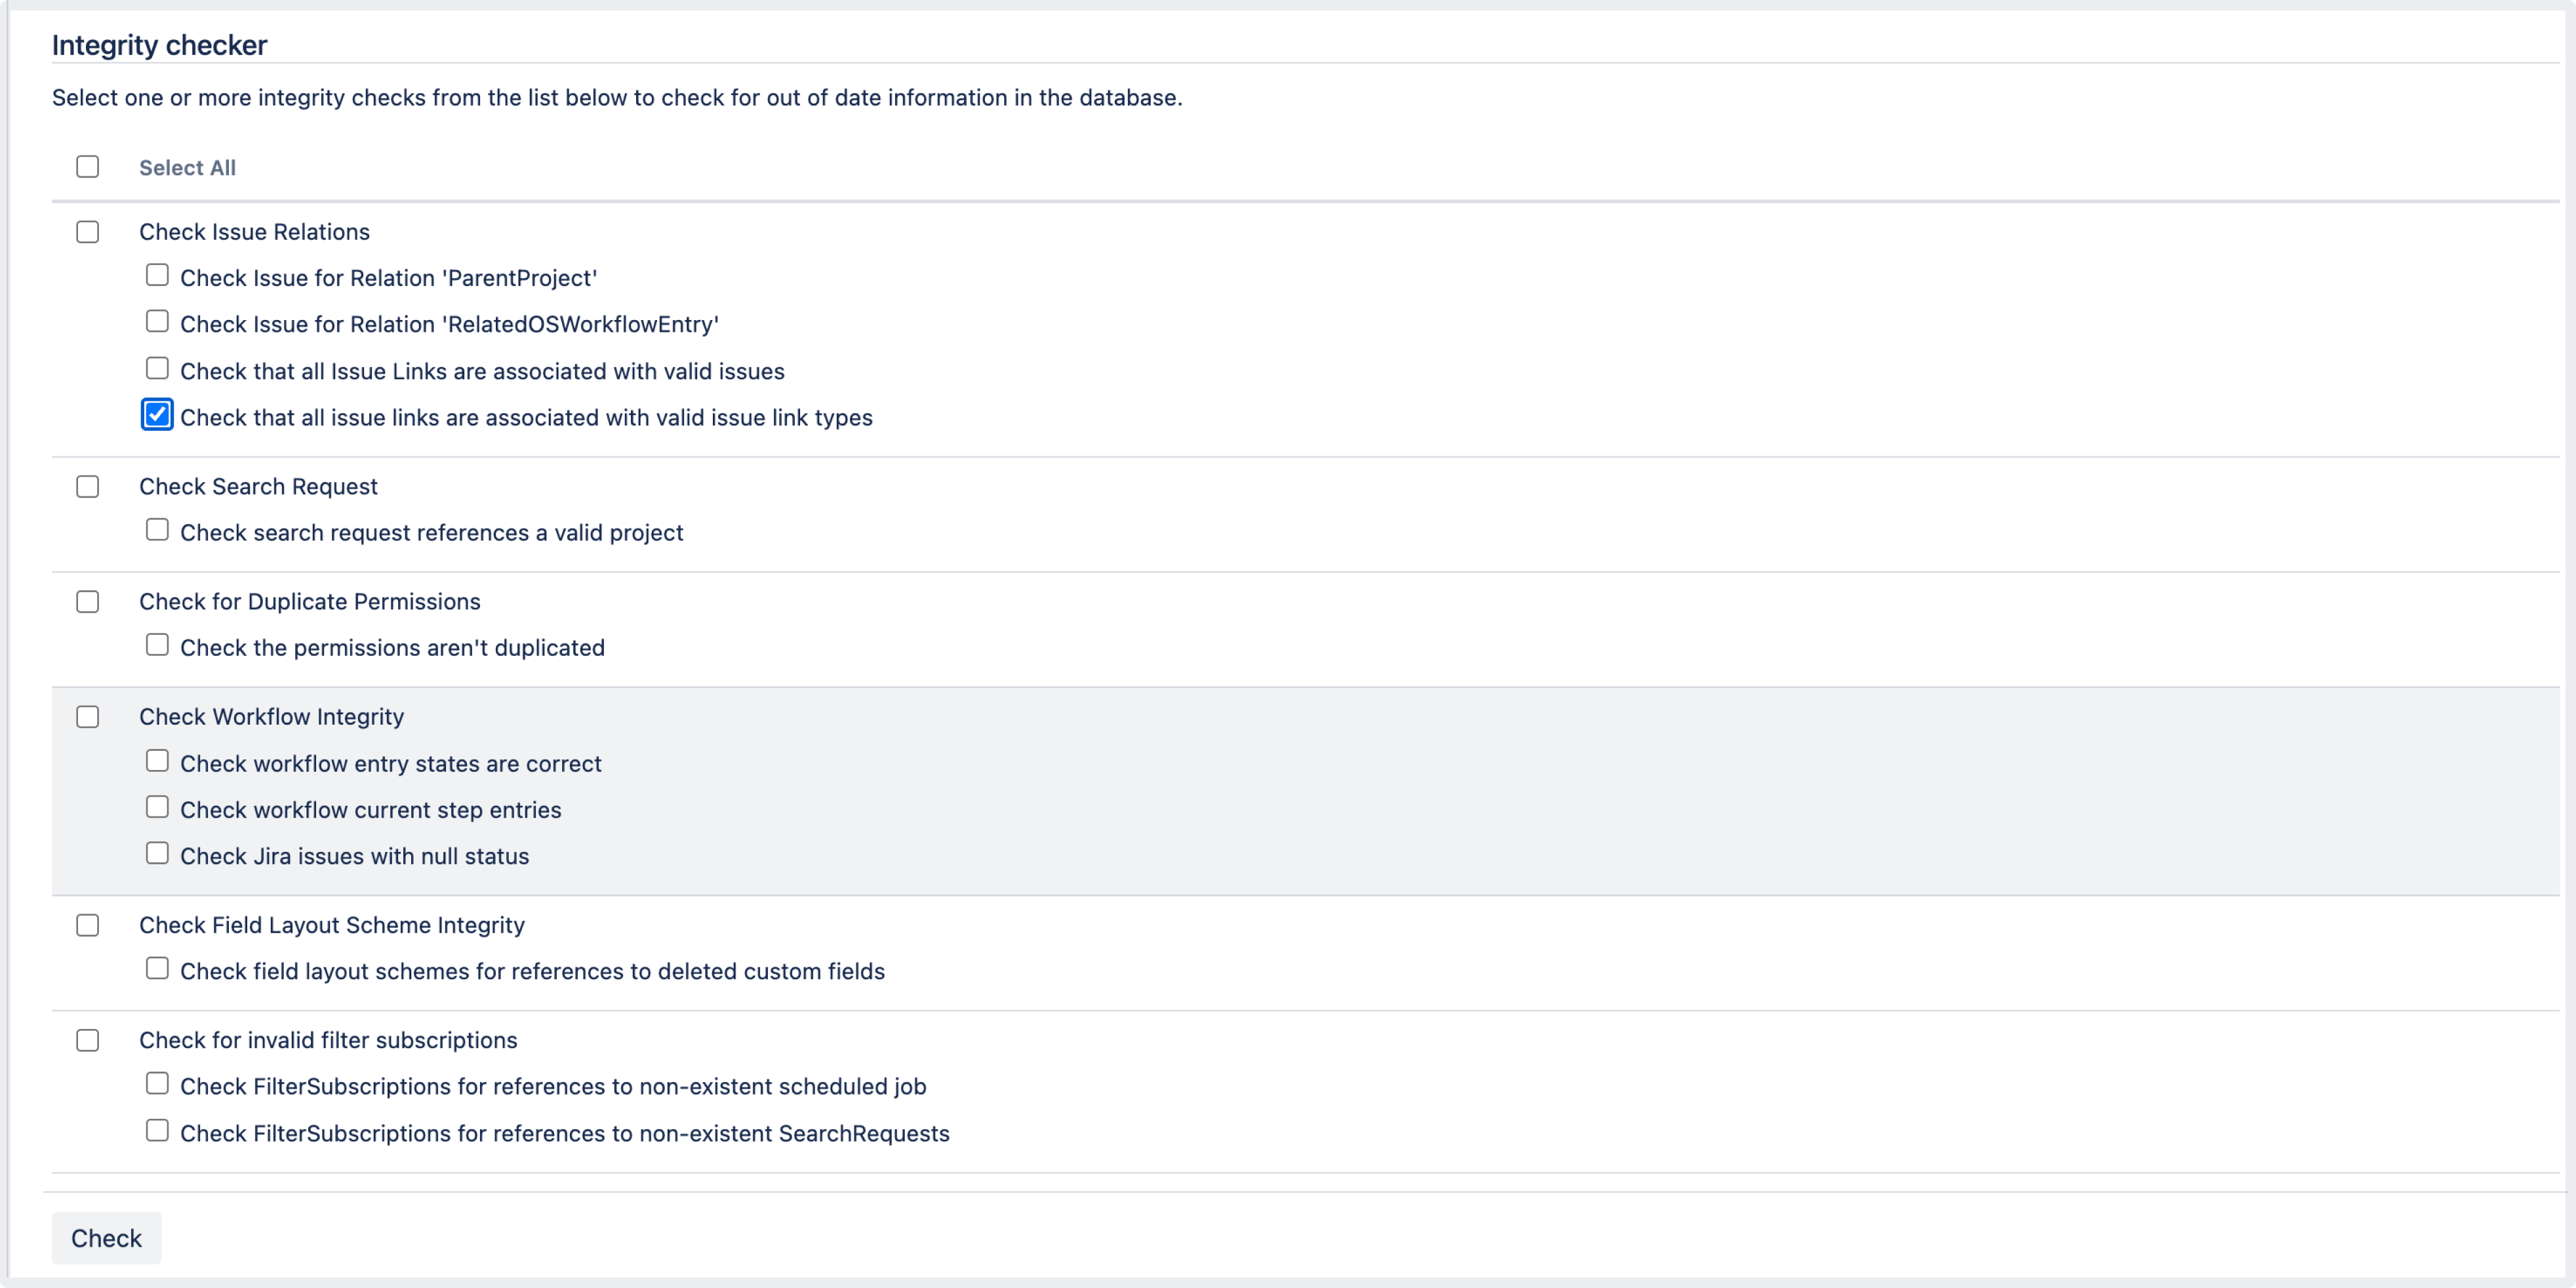Enable Check Workflow Integrity group checkbox
Image resolution: width=2576 pixels, height=1288 pixels.
(88, 717)
